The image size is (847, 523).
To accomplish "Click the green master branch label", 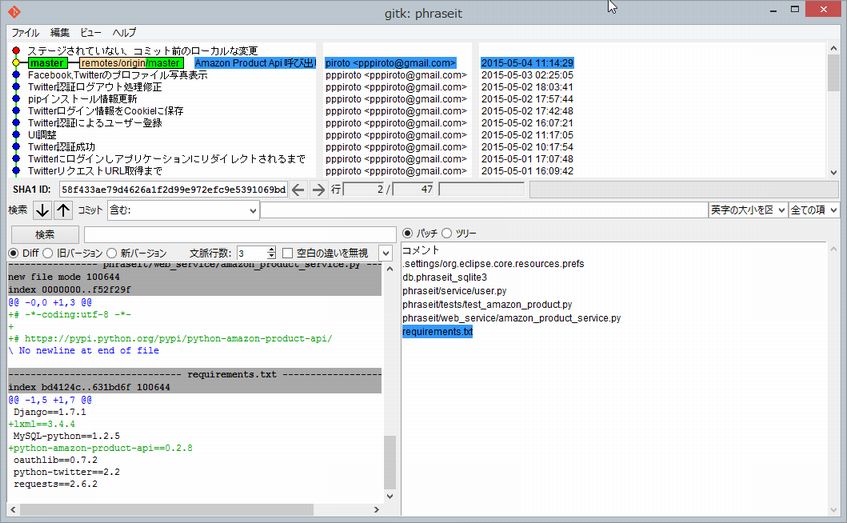I will point(47,63).
